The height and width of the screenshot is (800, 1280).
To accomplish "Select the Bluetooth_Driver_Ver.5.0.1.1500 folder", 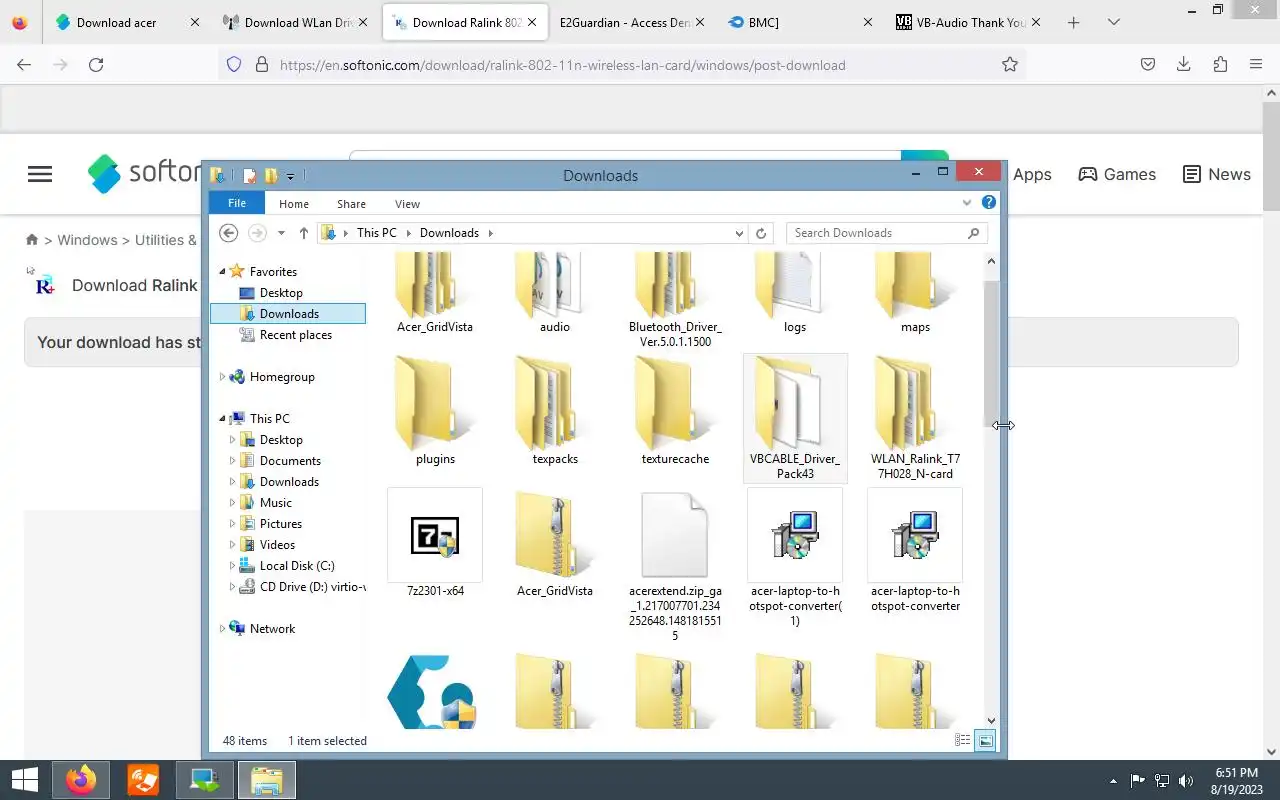I will click(675, 300).
